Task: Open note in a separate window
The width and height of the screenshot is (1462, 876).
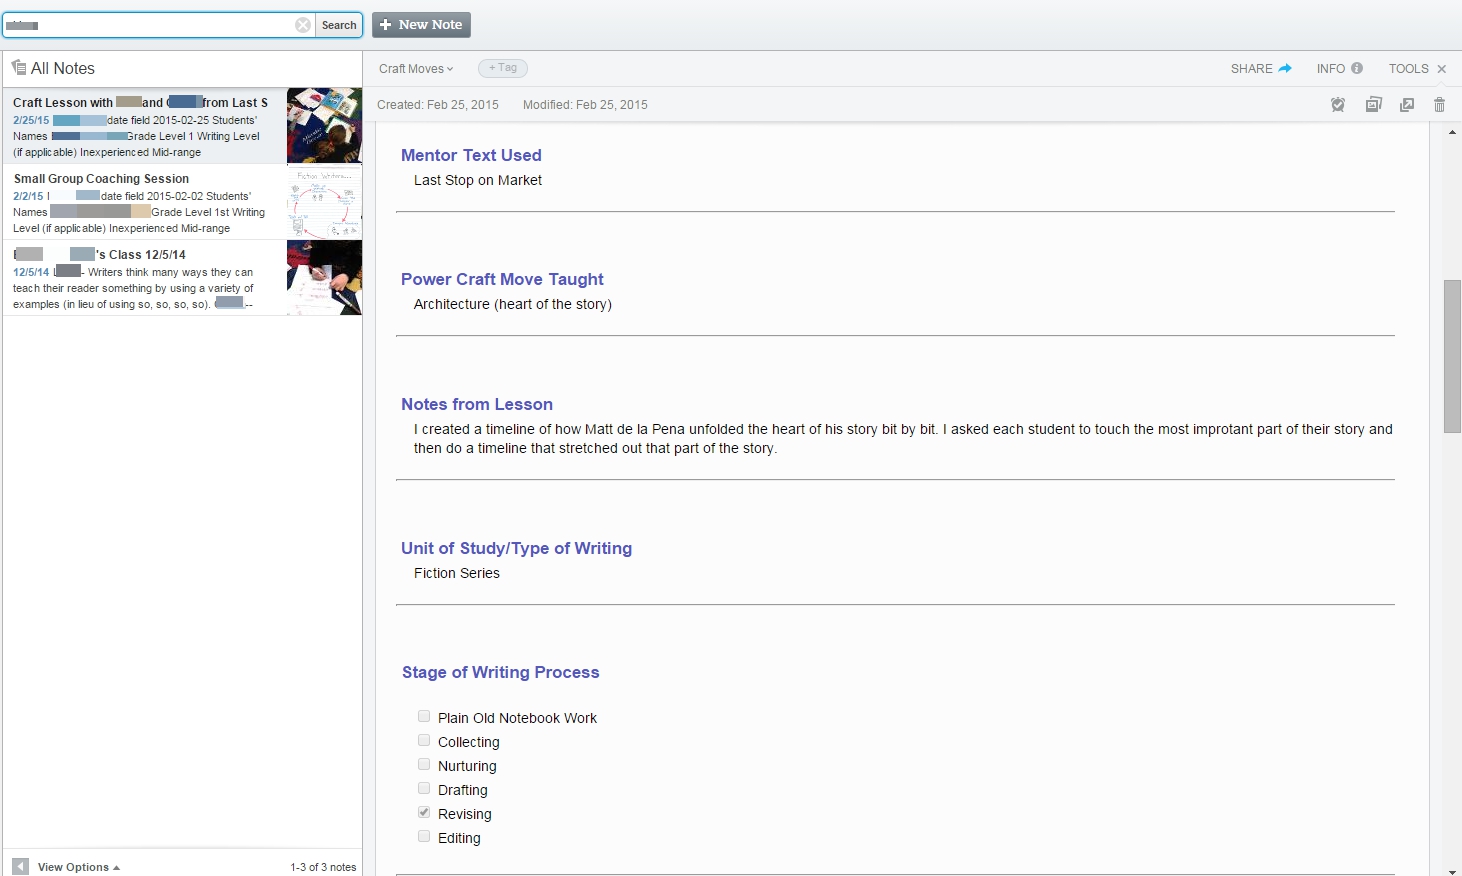Action: 1407,105
